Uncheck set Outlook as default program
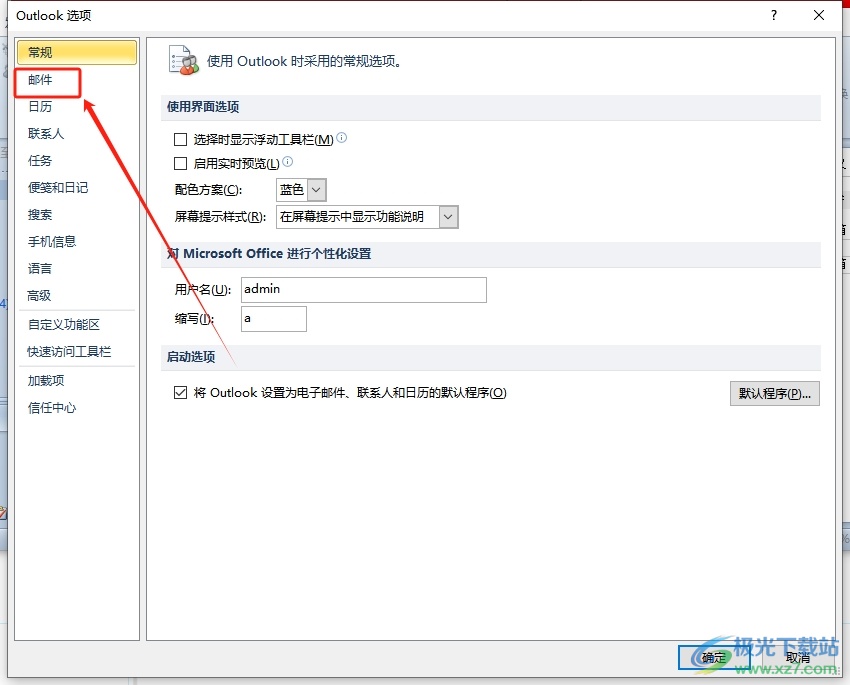The height and width of the screenshot is (685, 850). tap(181, 392)
